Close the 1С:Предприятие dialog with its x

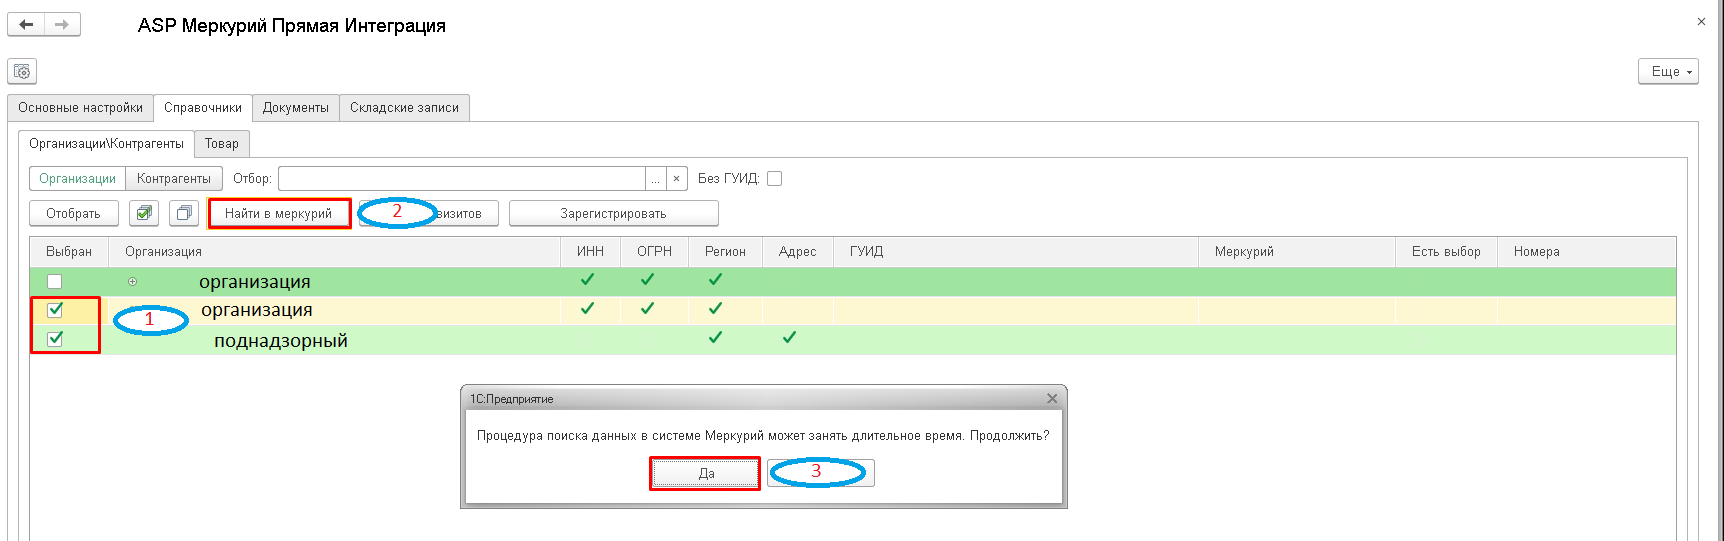1052,398
